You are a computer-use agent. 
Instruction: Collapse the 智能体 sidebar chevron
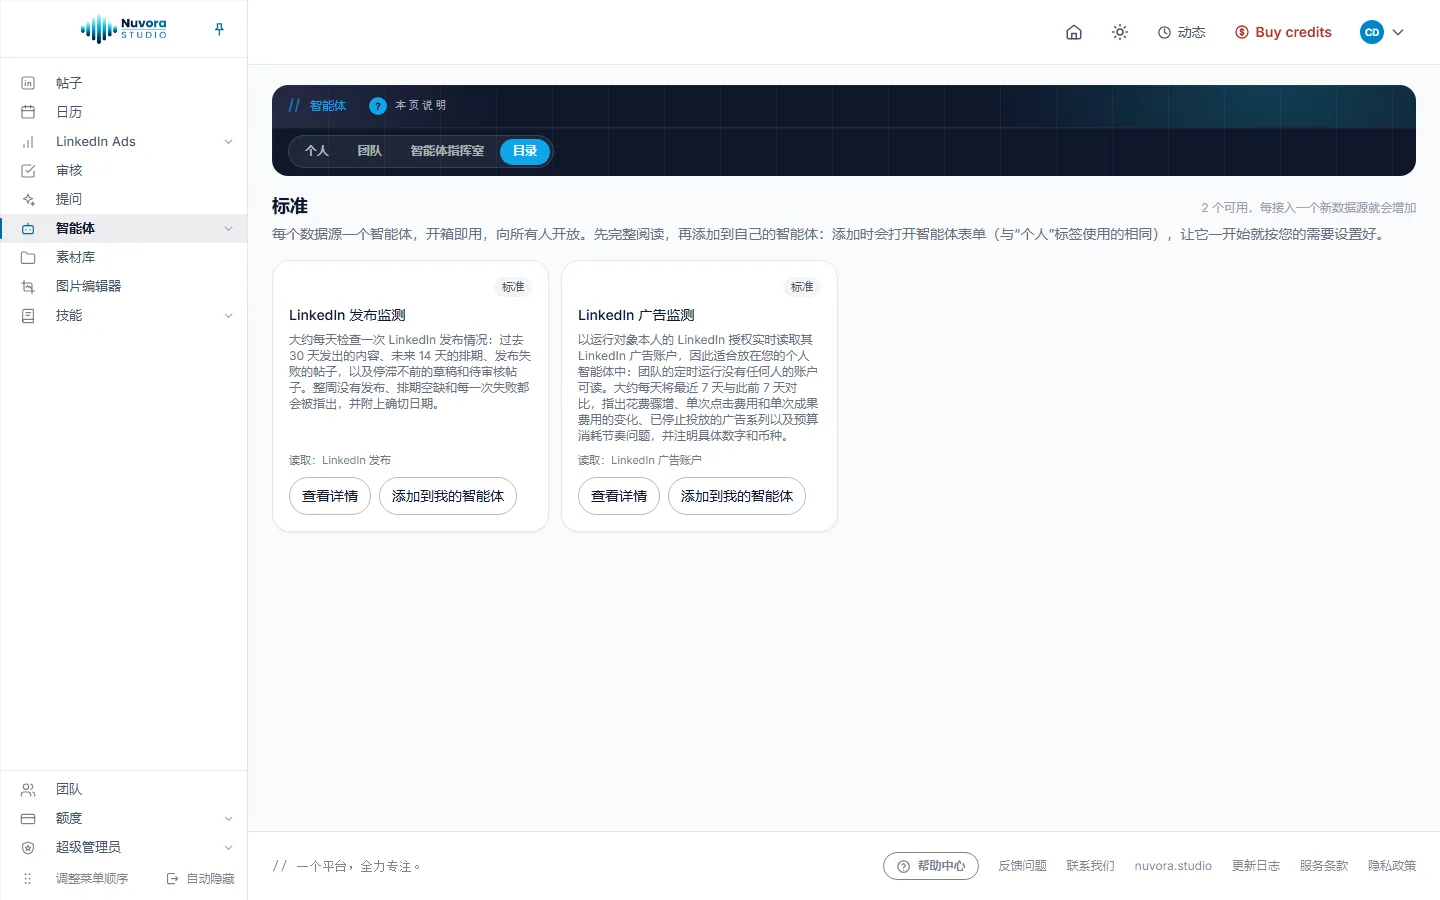pos(228,228)
